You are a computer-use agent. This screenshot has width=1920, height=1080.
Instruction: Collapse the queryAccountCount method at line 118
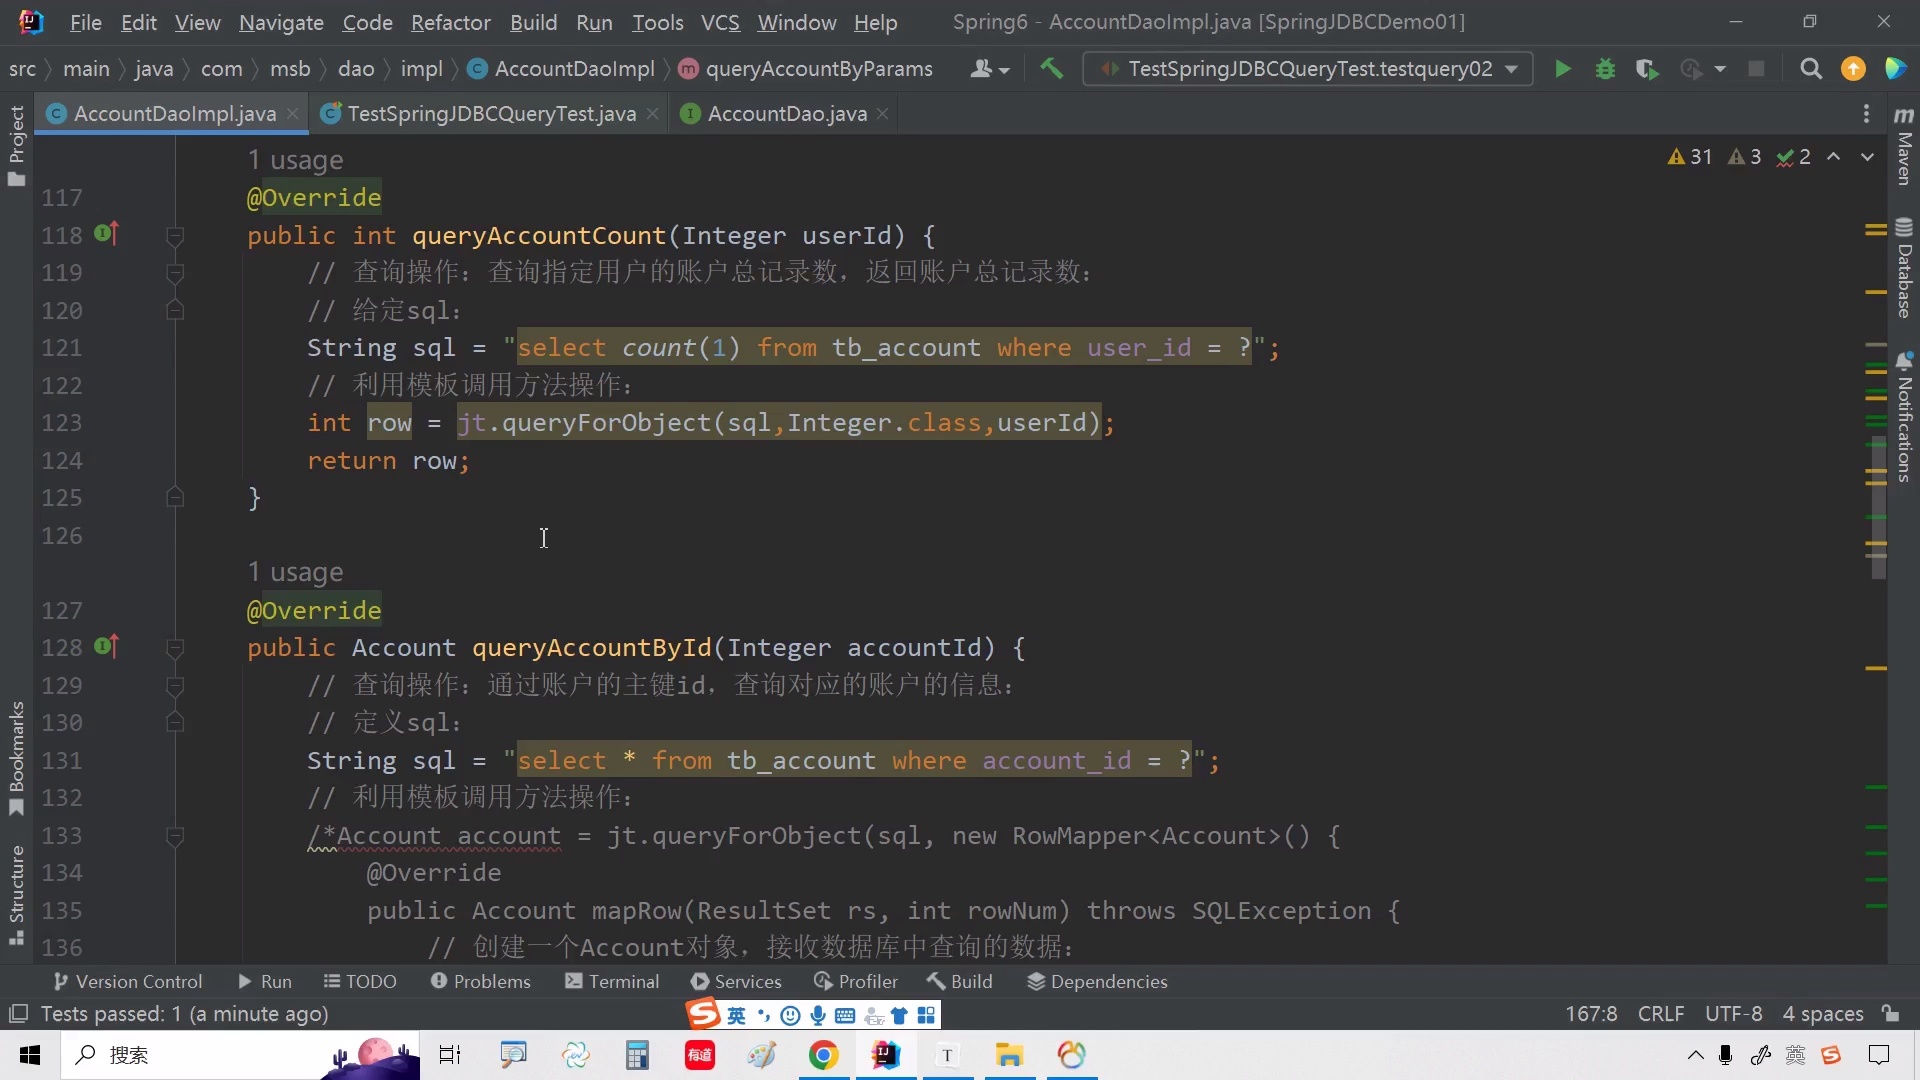(x=175, y=236)
